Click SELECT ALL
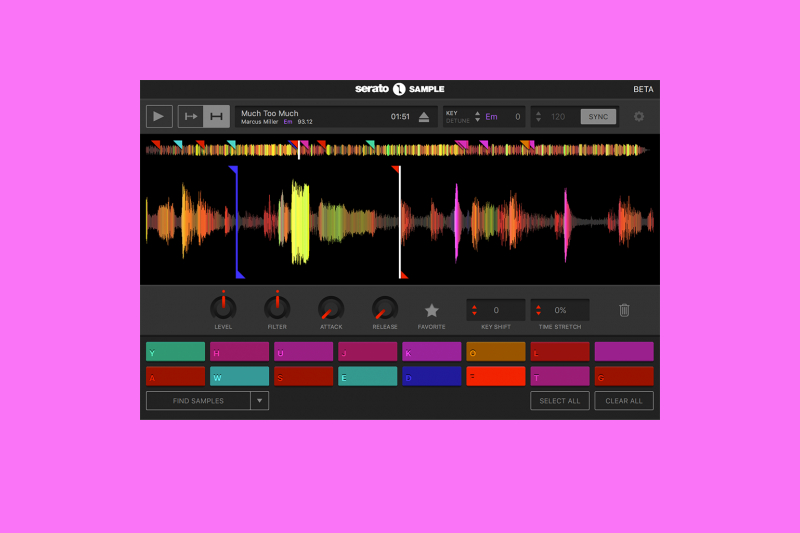 click(x=560, y=401)
